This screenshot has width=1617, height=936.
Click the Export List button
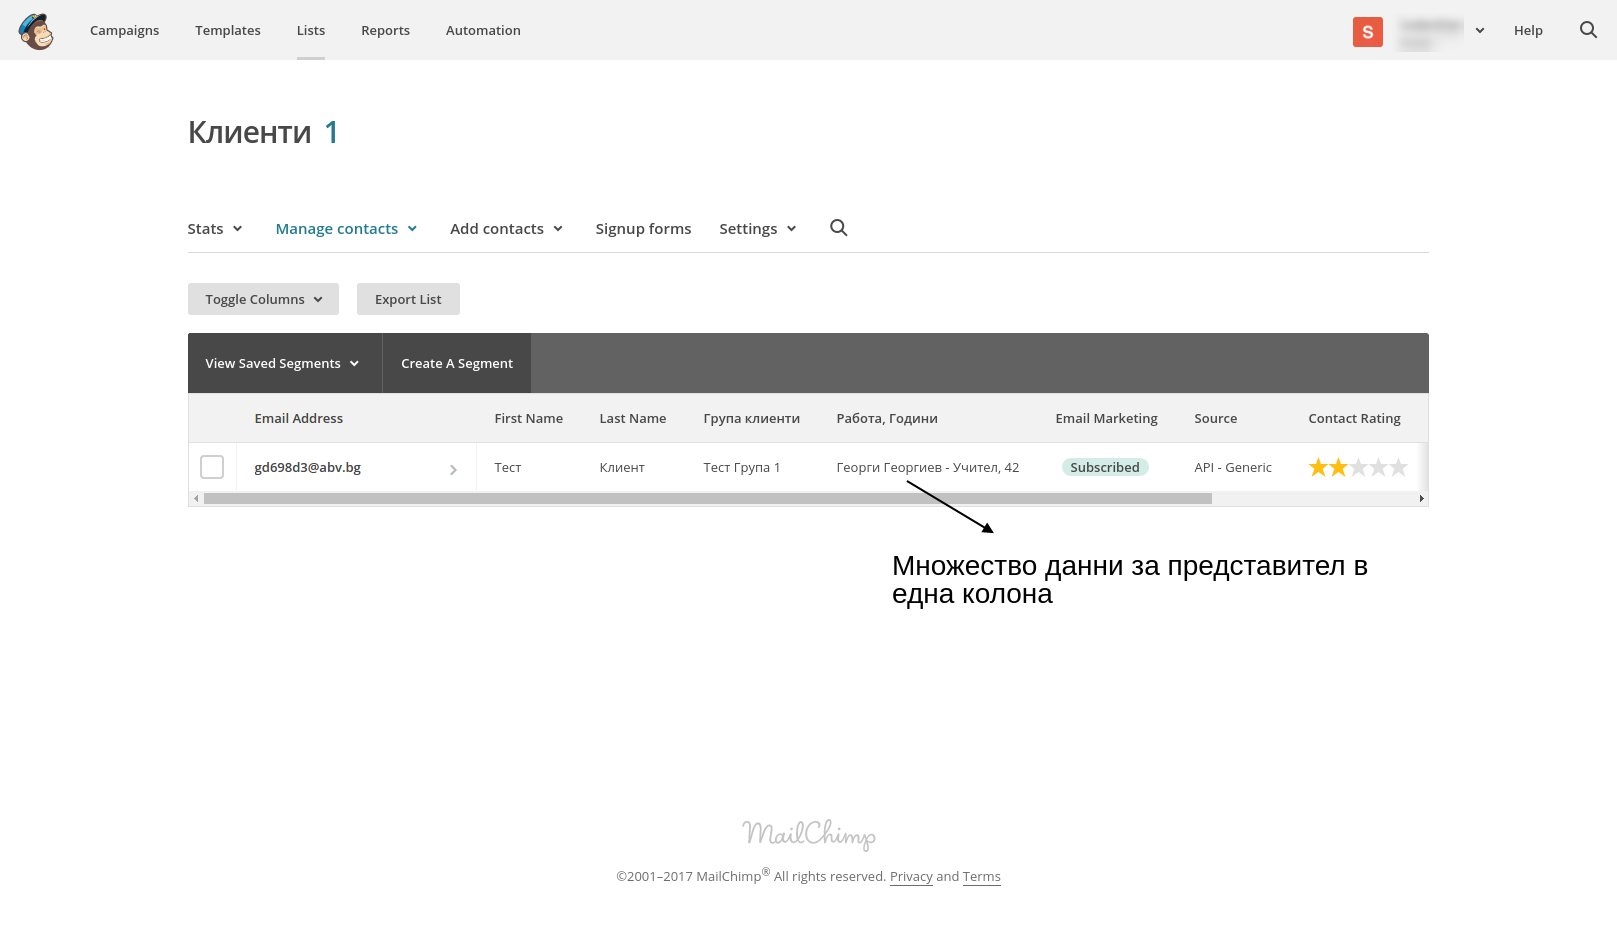(x=408, y=299)
